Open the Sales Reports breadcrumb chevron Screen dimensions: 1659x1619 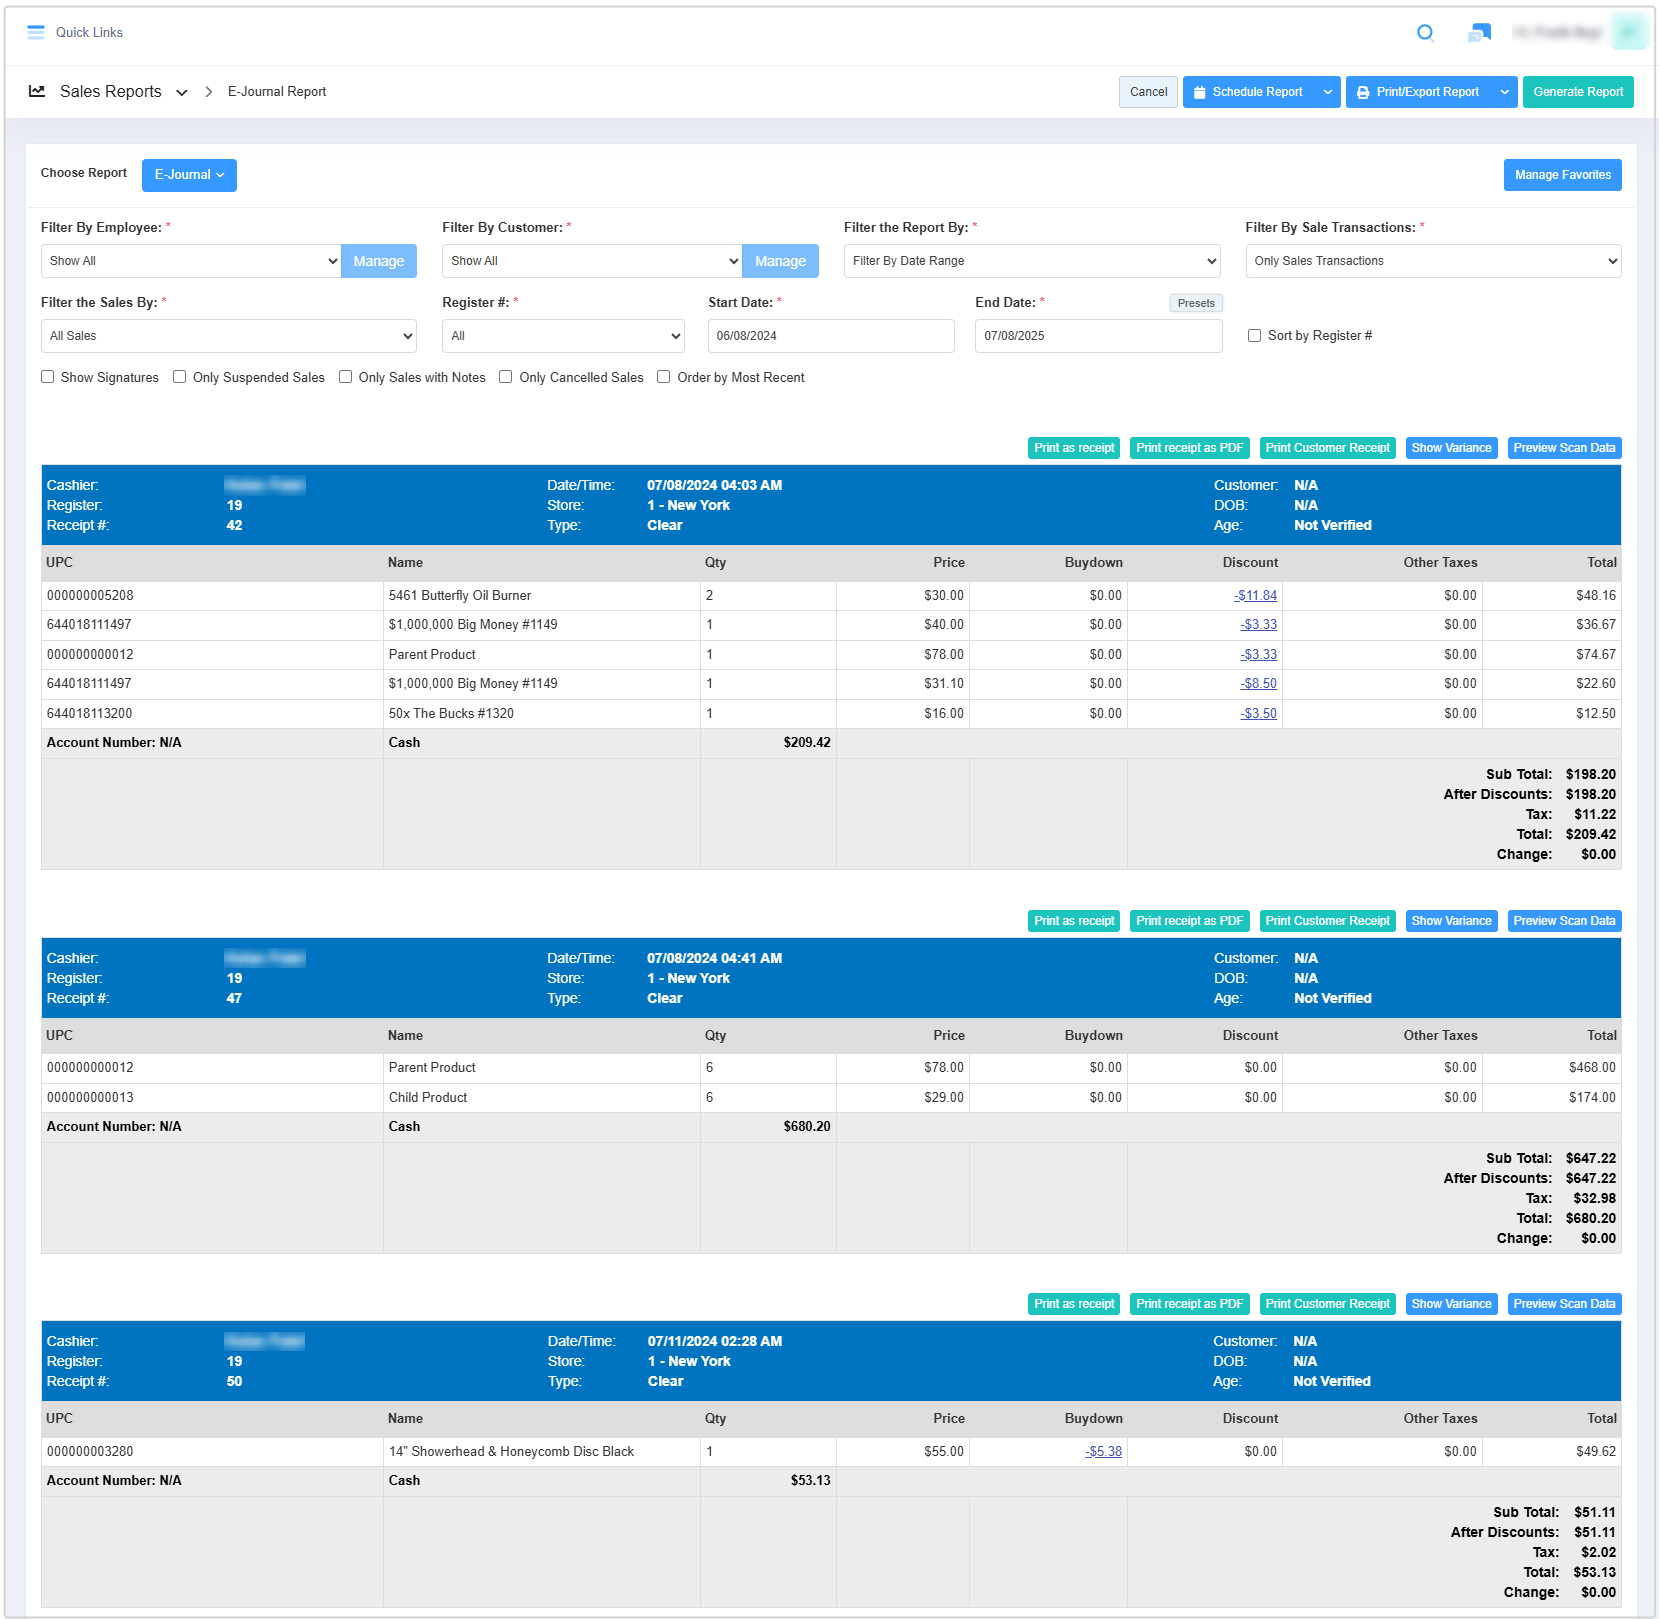182,92
